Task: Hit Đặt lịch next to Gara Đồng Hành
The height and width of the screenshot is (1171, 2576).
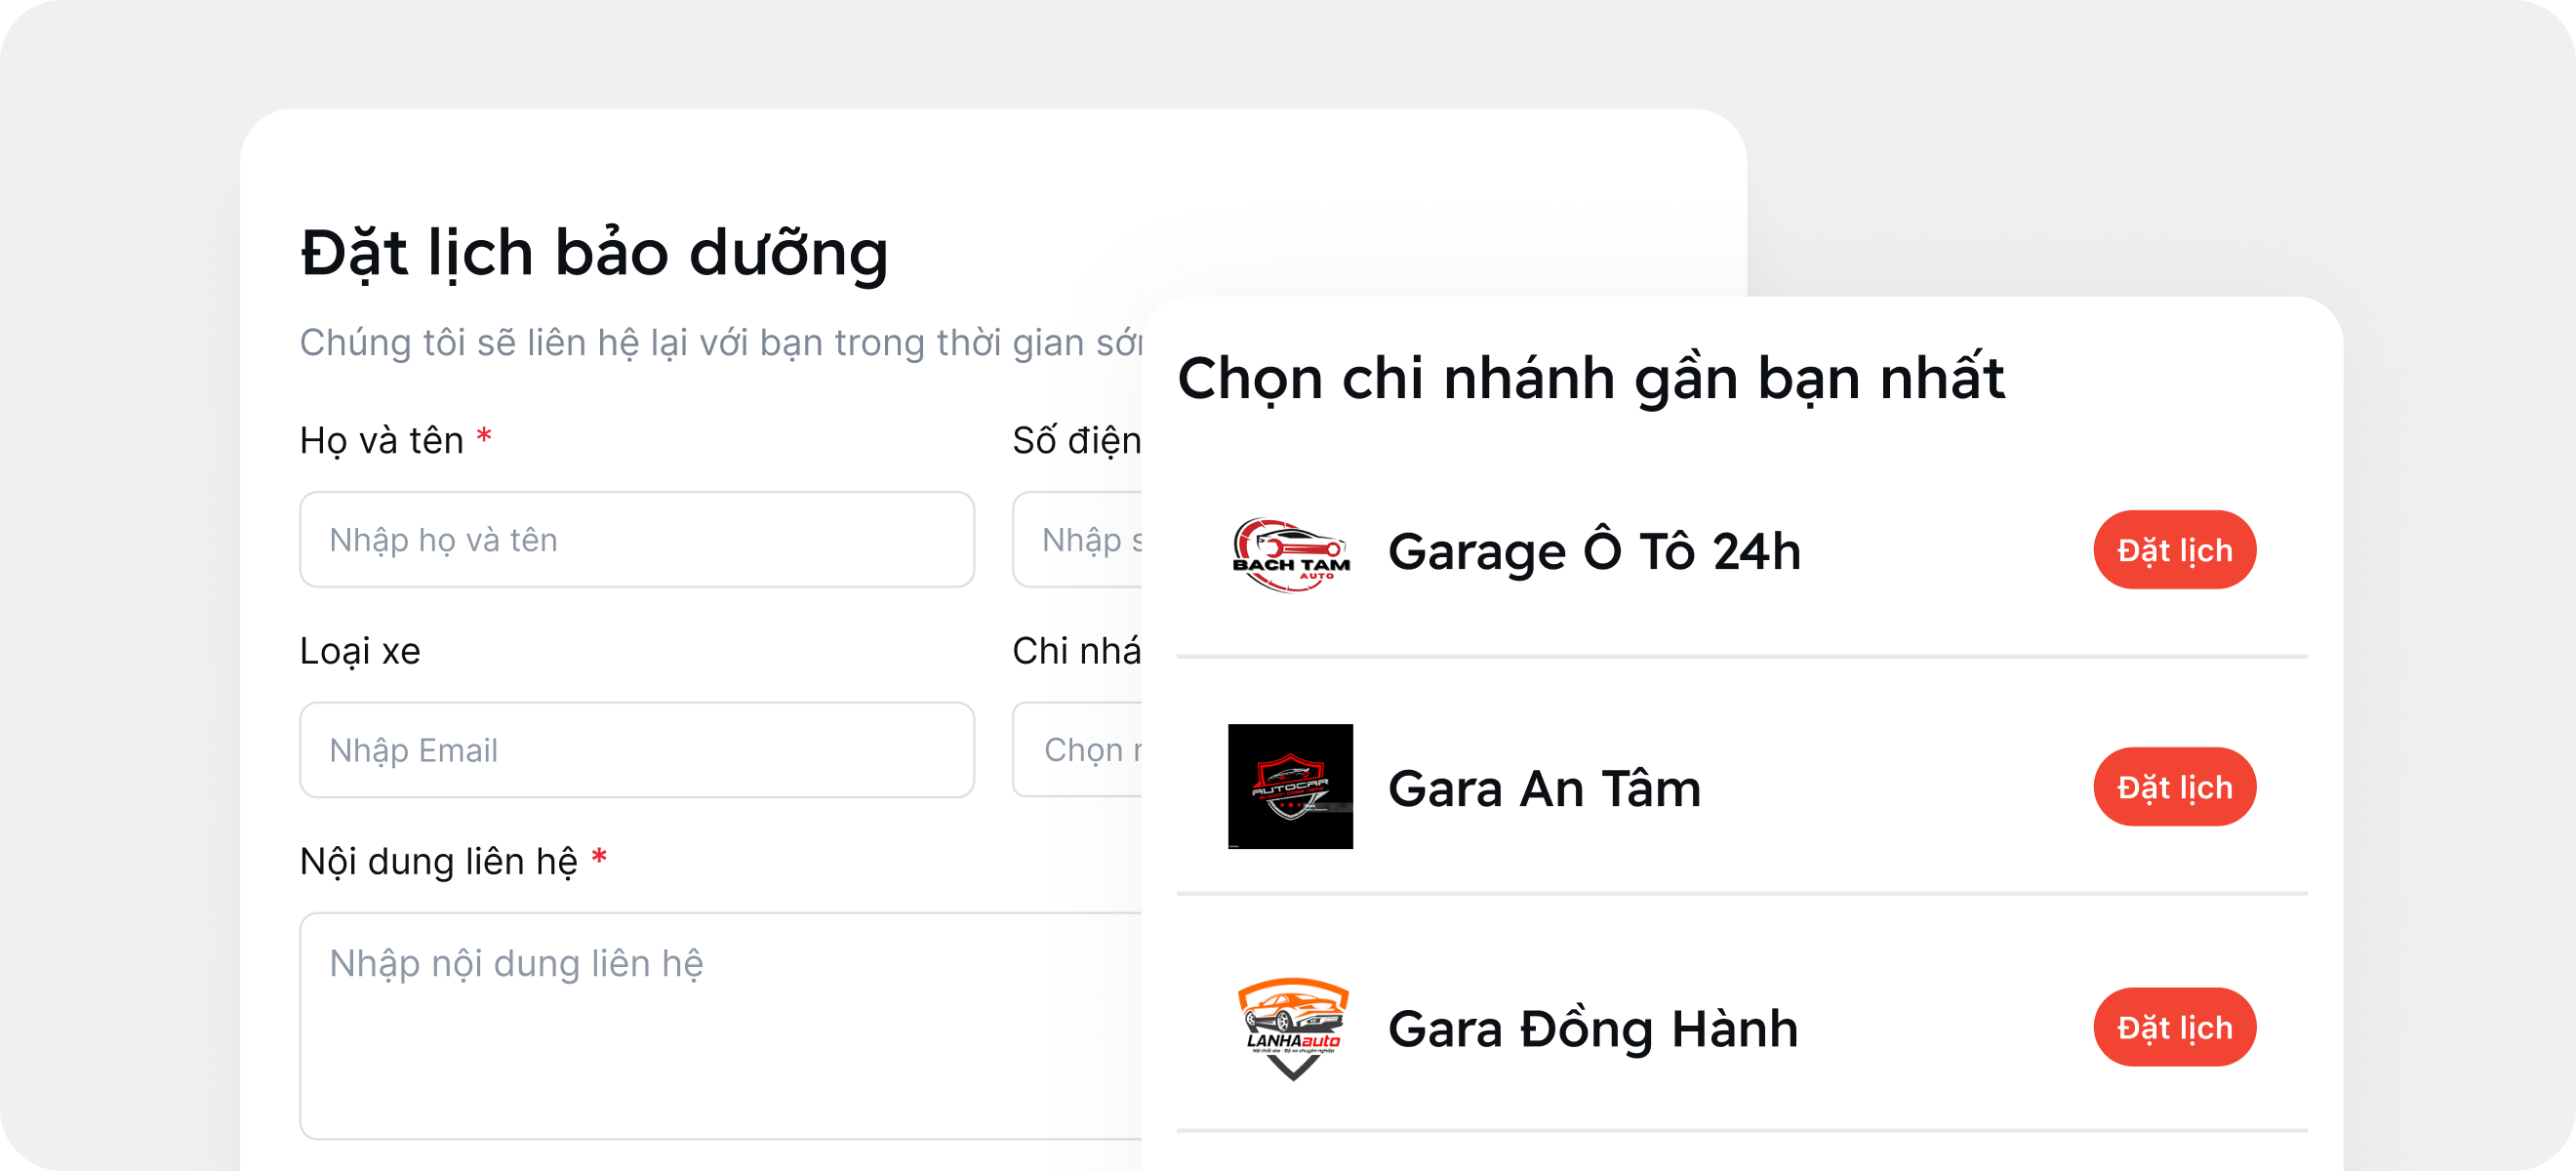Action: [2174, 1027]
